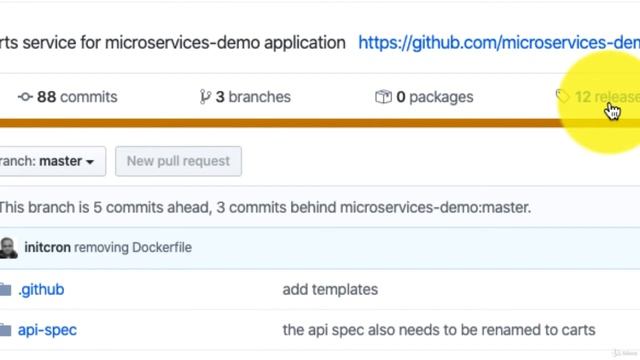Click the package box icon

pyautogui.click(x=383, y=97)
